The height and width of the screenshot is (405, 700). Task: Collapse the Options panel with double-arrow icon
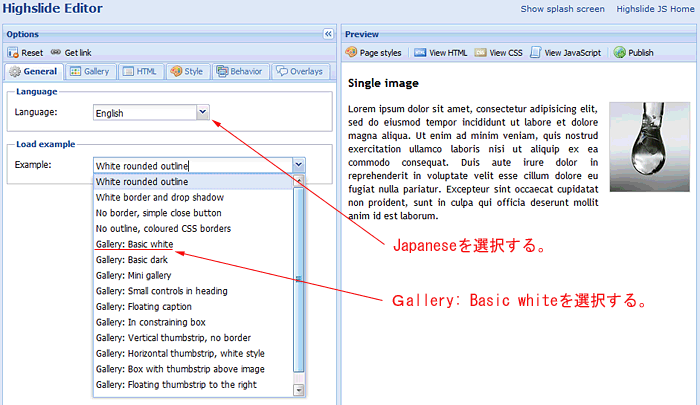(328, 34)
